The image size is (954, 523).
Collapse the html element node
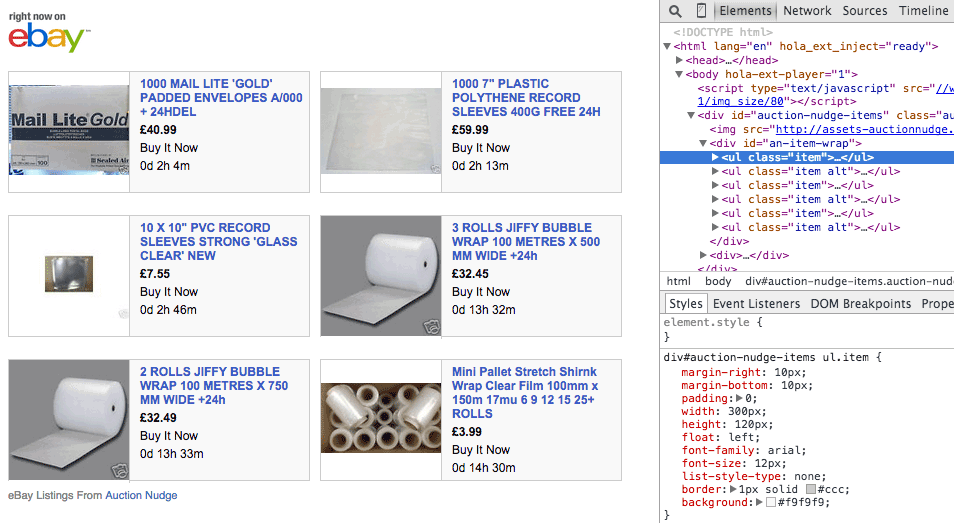[x=667, y=46]
